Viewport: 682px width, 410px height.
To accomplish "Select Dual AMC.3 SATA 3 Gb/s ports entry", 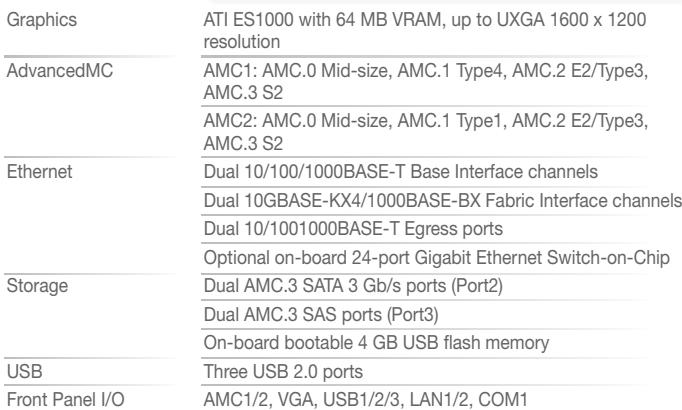I will [x=353, y=286].
